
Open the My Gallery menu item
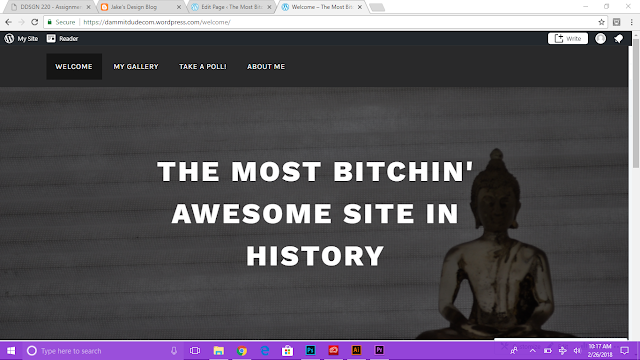click(x=136, y=67)
